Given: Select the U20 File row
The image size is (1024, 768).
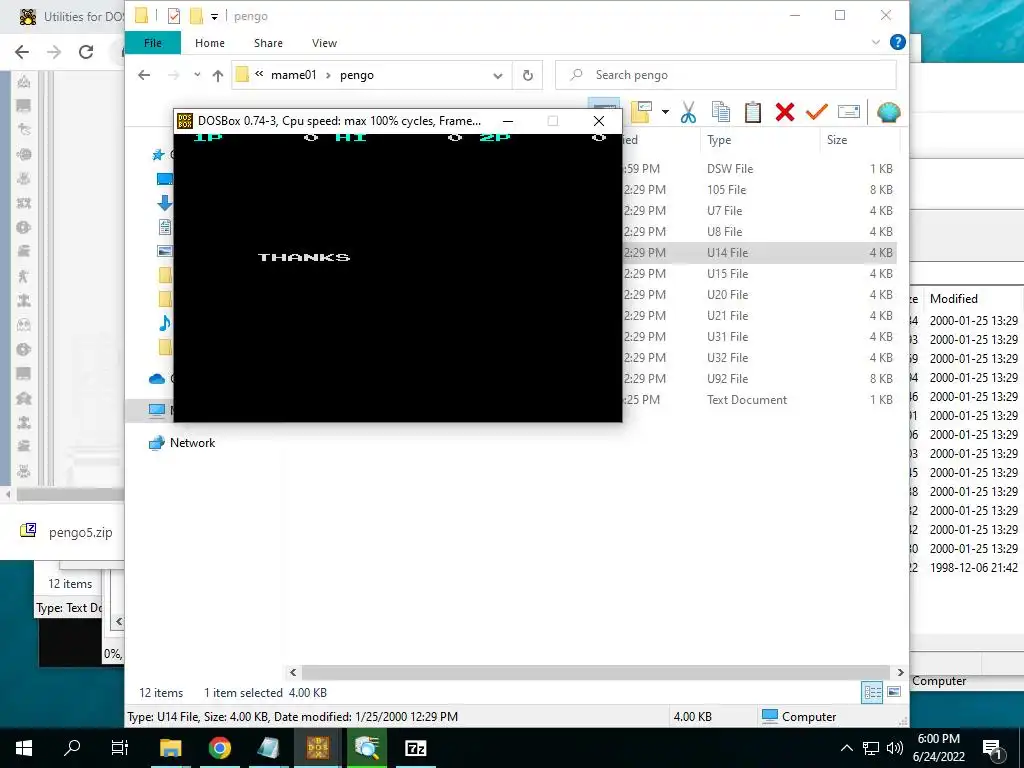Looking at the screenshot, I should (758, 295).
